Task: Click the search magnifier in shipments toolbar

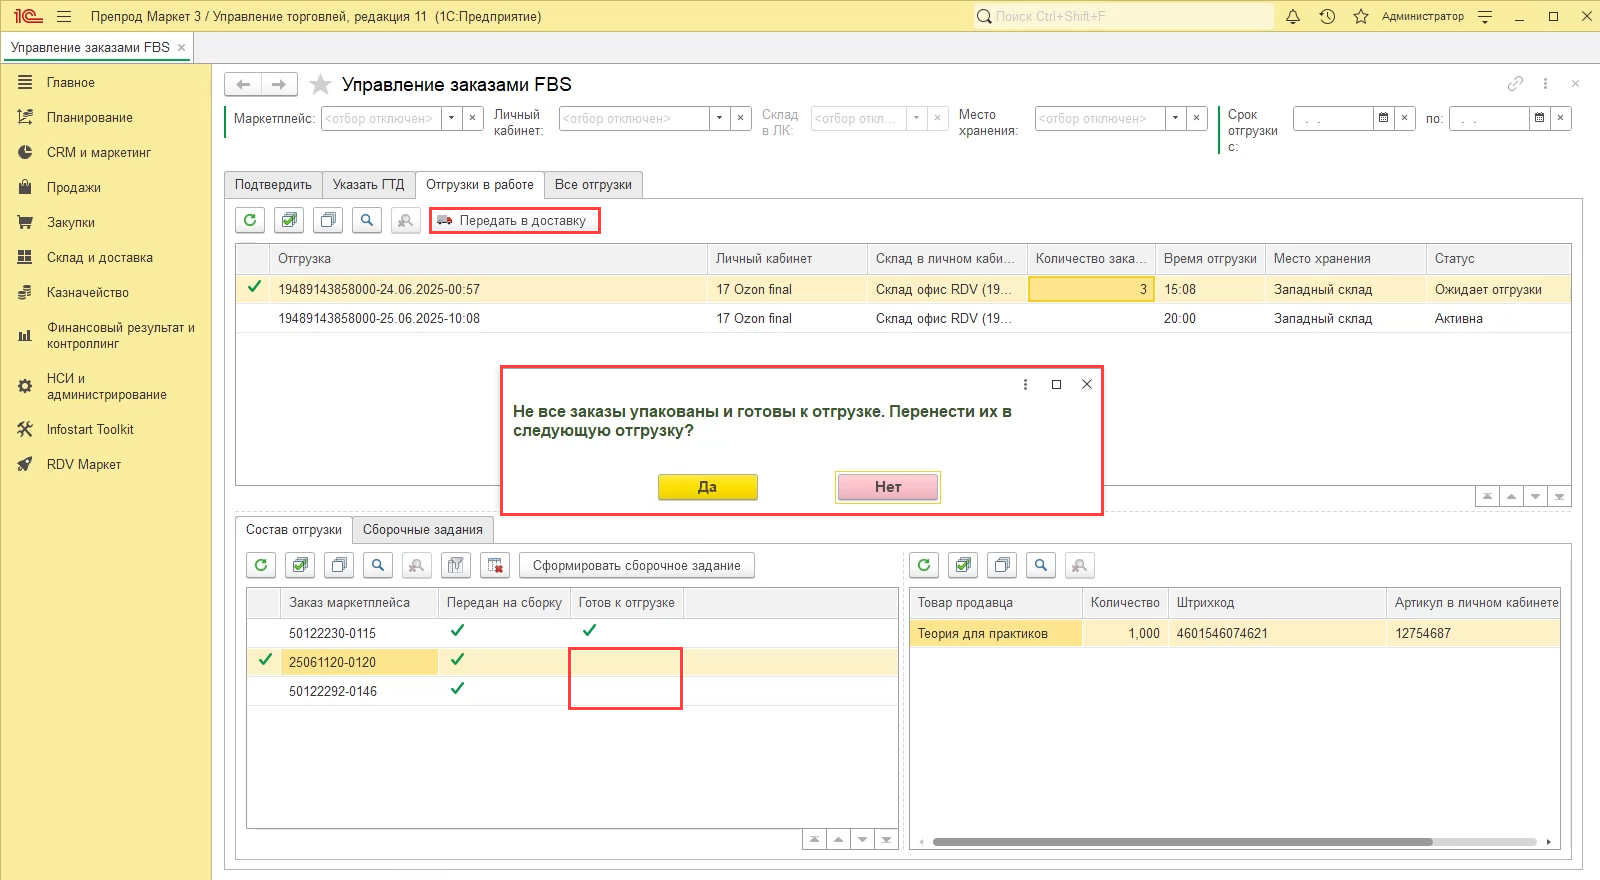Action: click(367, 220)
